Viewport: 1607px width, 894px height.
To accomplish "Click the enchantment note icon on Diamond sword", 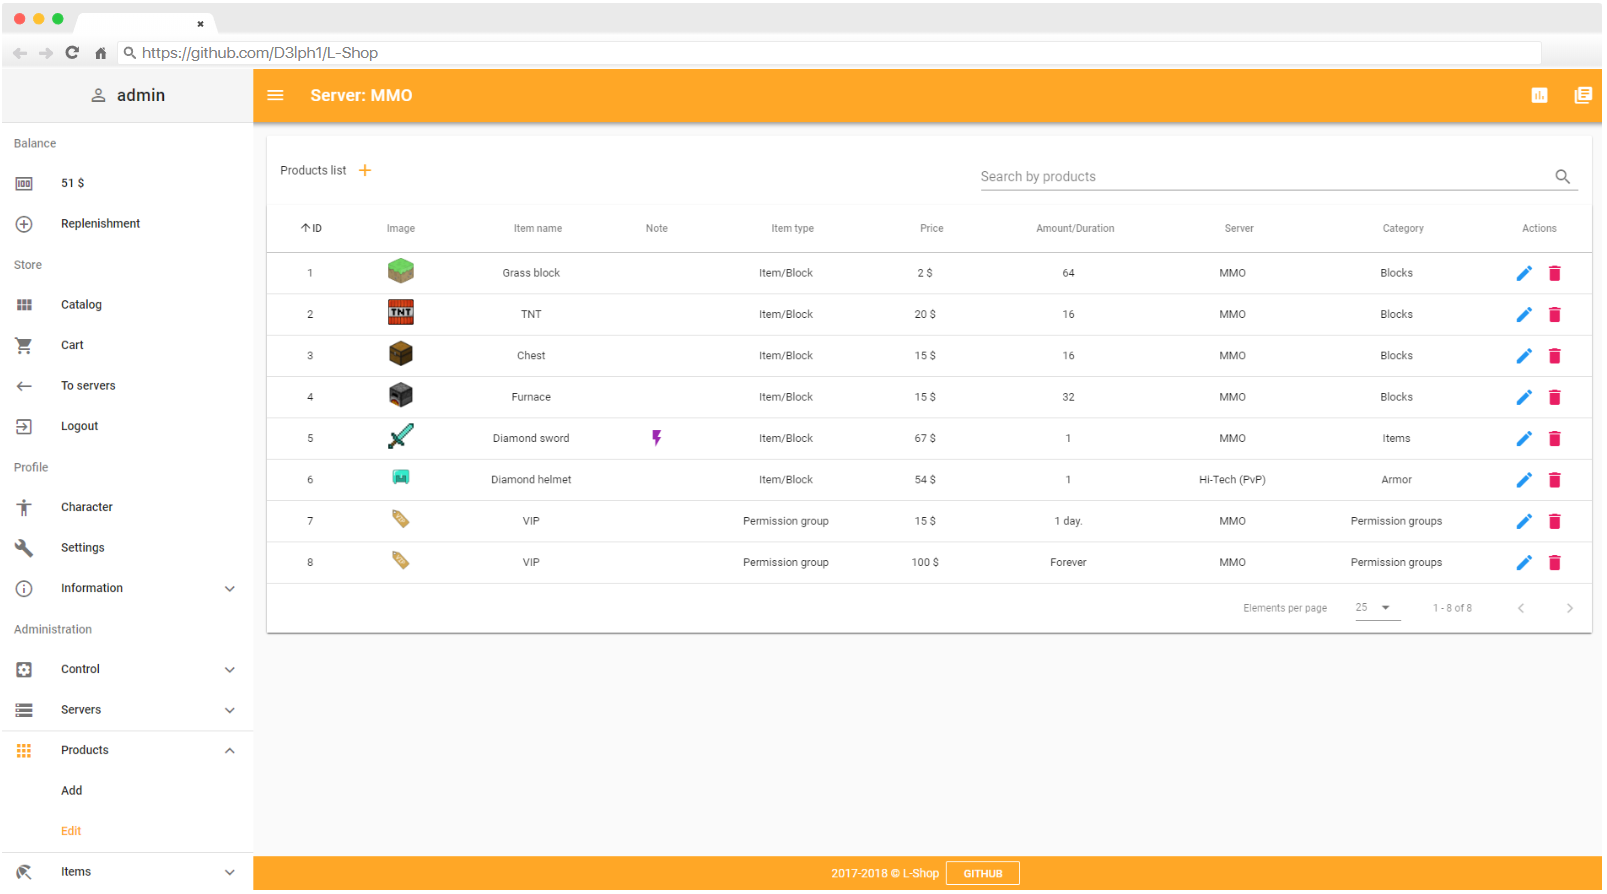I will [656, 438].
